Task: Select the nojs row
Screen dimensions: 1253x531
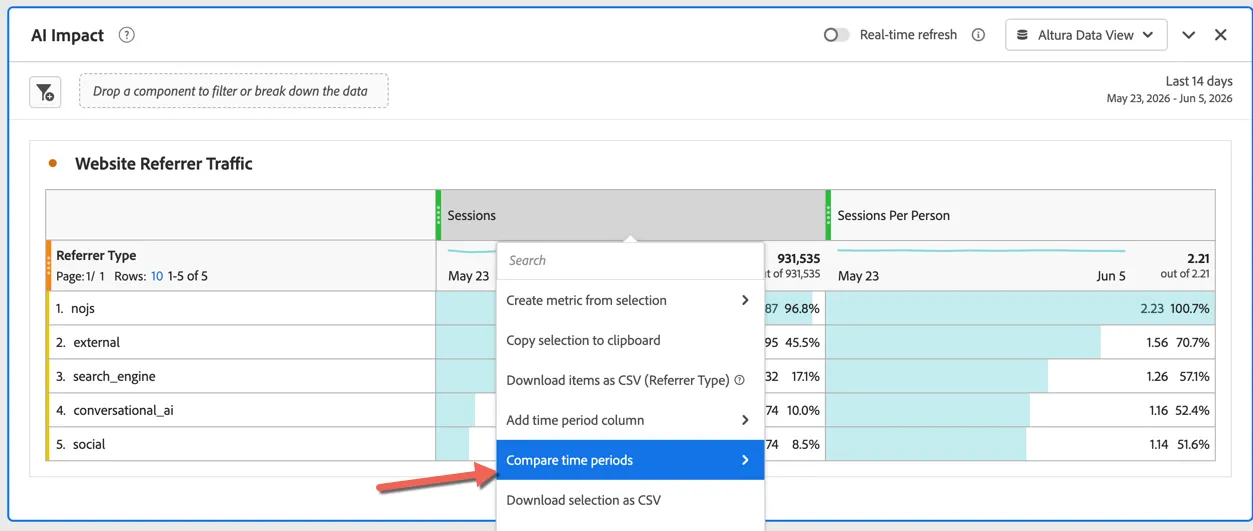Action: (241, 309)
